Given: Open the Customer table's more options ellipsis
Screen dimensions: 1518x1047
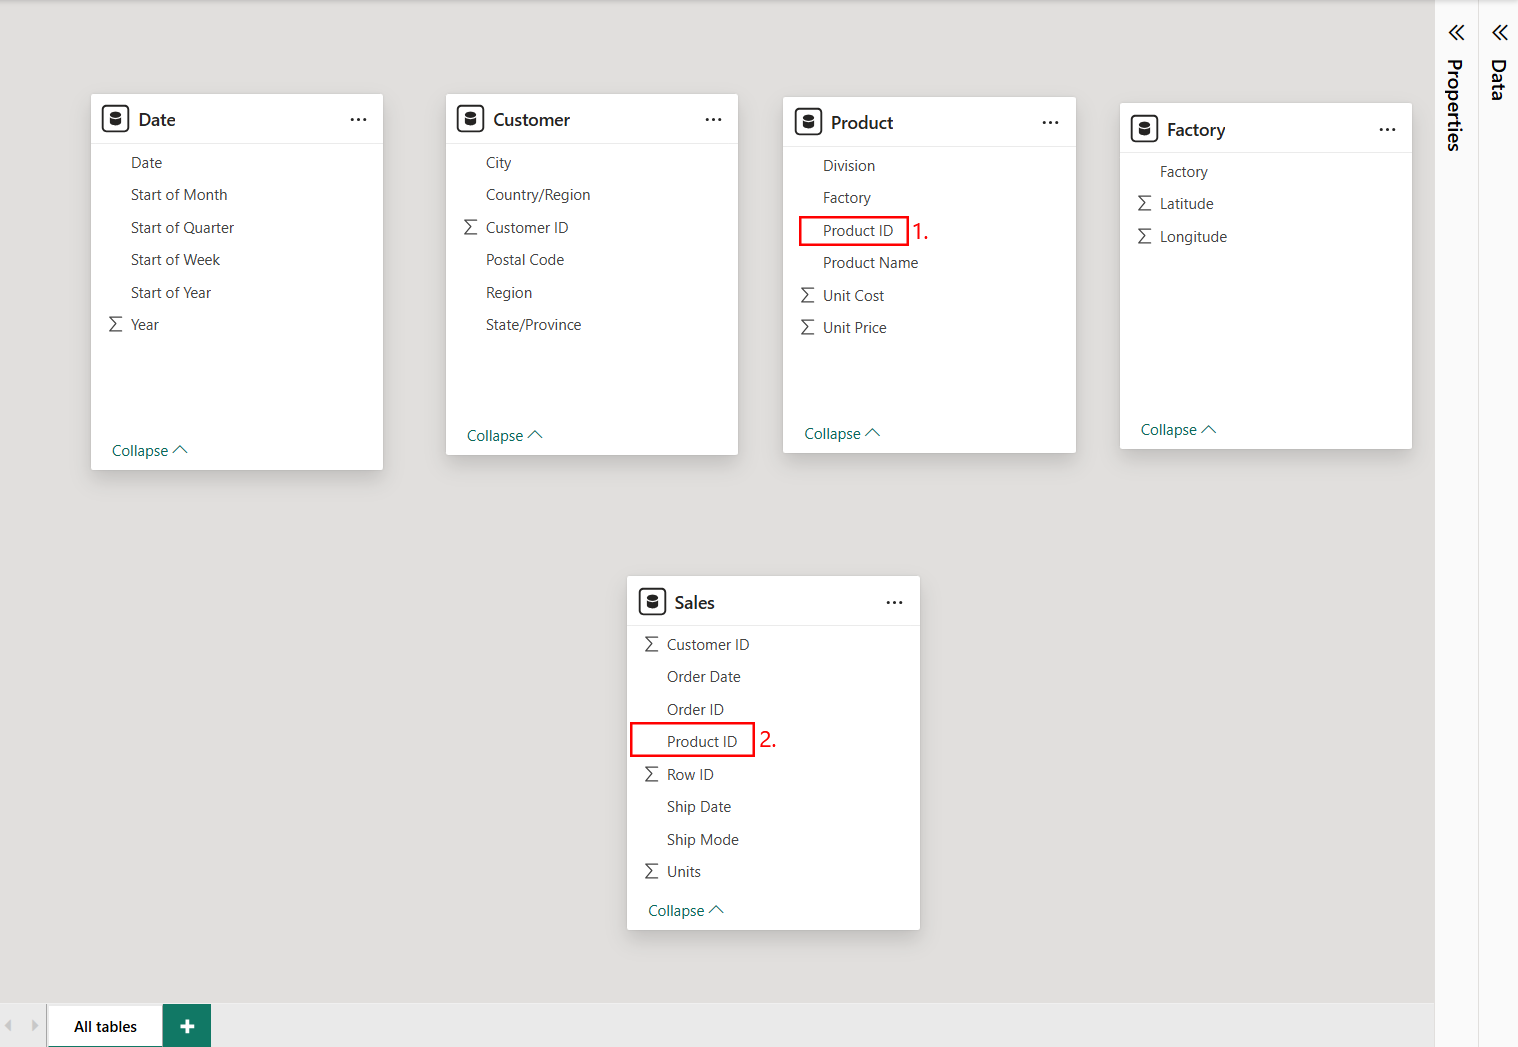Looking at the screenshot, I should (x=713, y=120).
